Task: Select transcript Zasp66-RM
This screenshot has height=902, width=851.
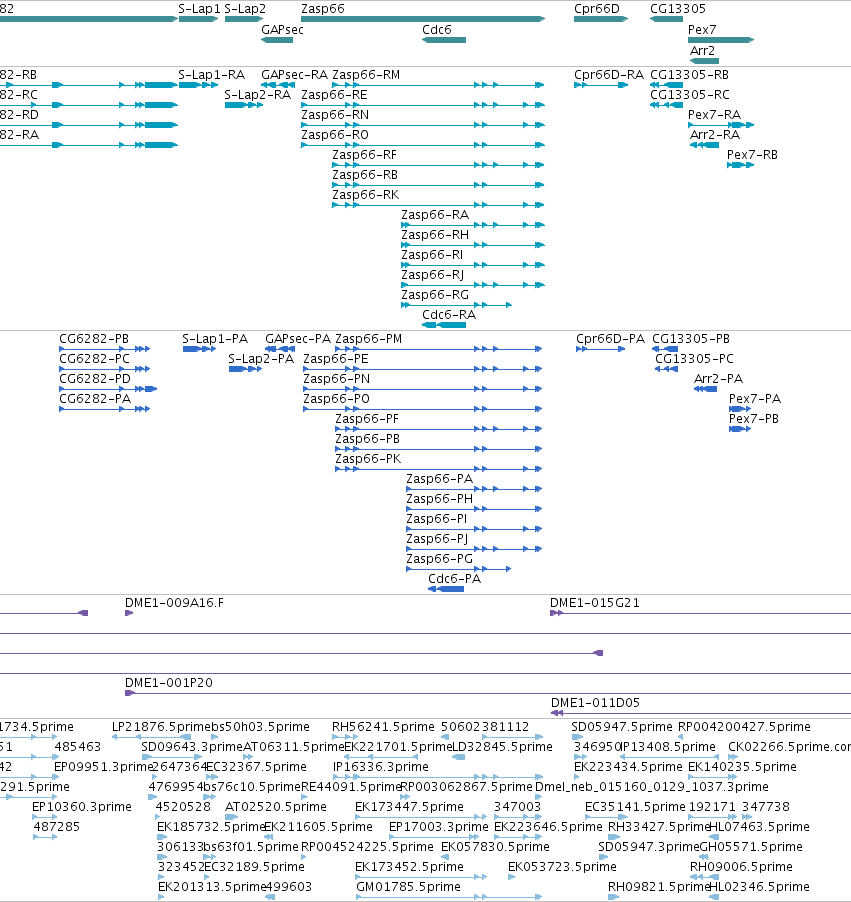Action: coord(438,85)
